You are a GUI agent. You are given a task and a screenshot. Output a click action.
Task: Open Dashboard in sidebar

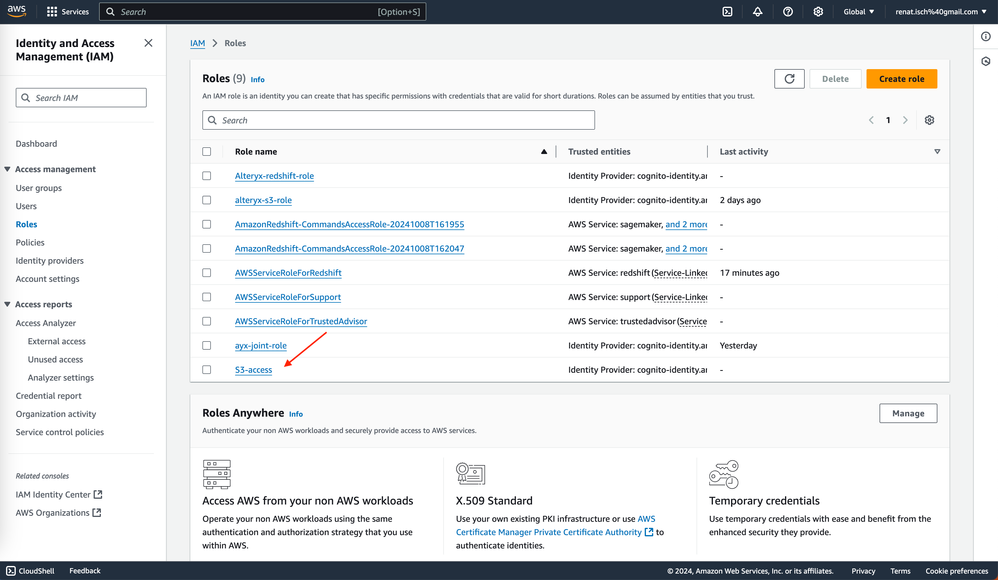(36, 144)
